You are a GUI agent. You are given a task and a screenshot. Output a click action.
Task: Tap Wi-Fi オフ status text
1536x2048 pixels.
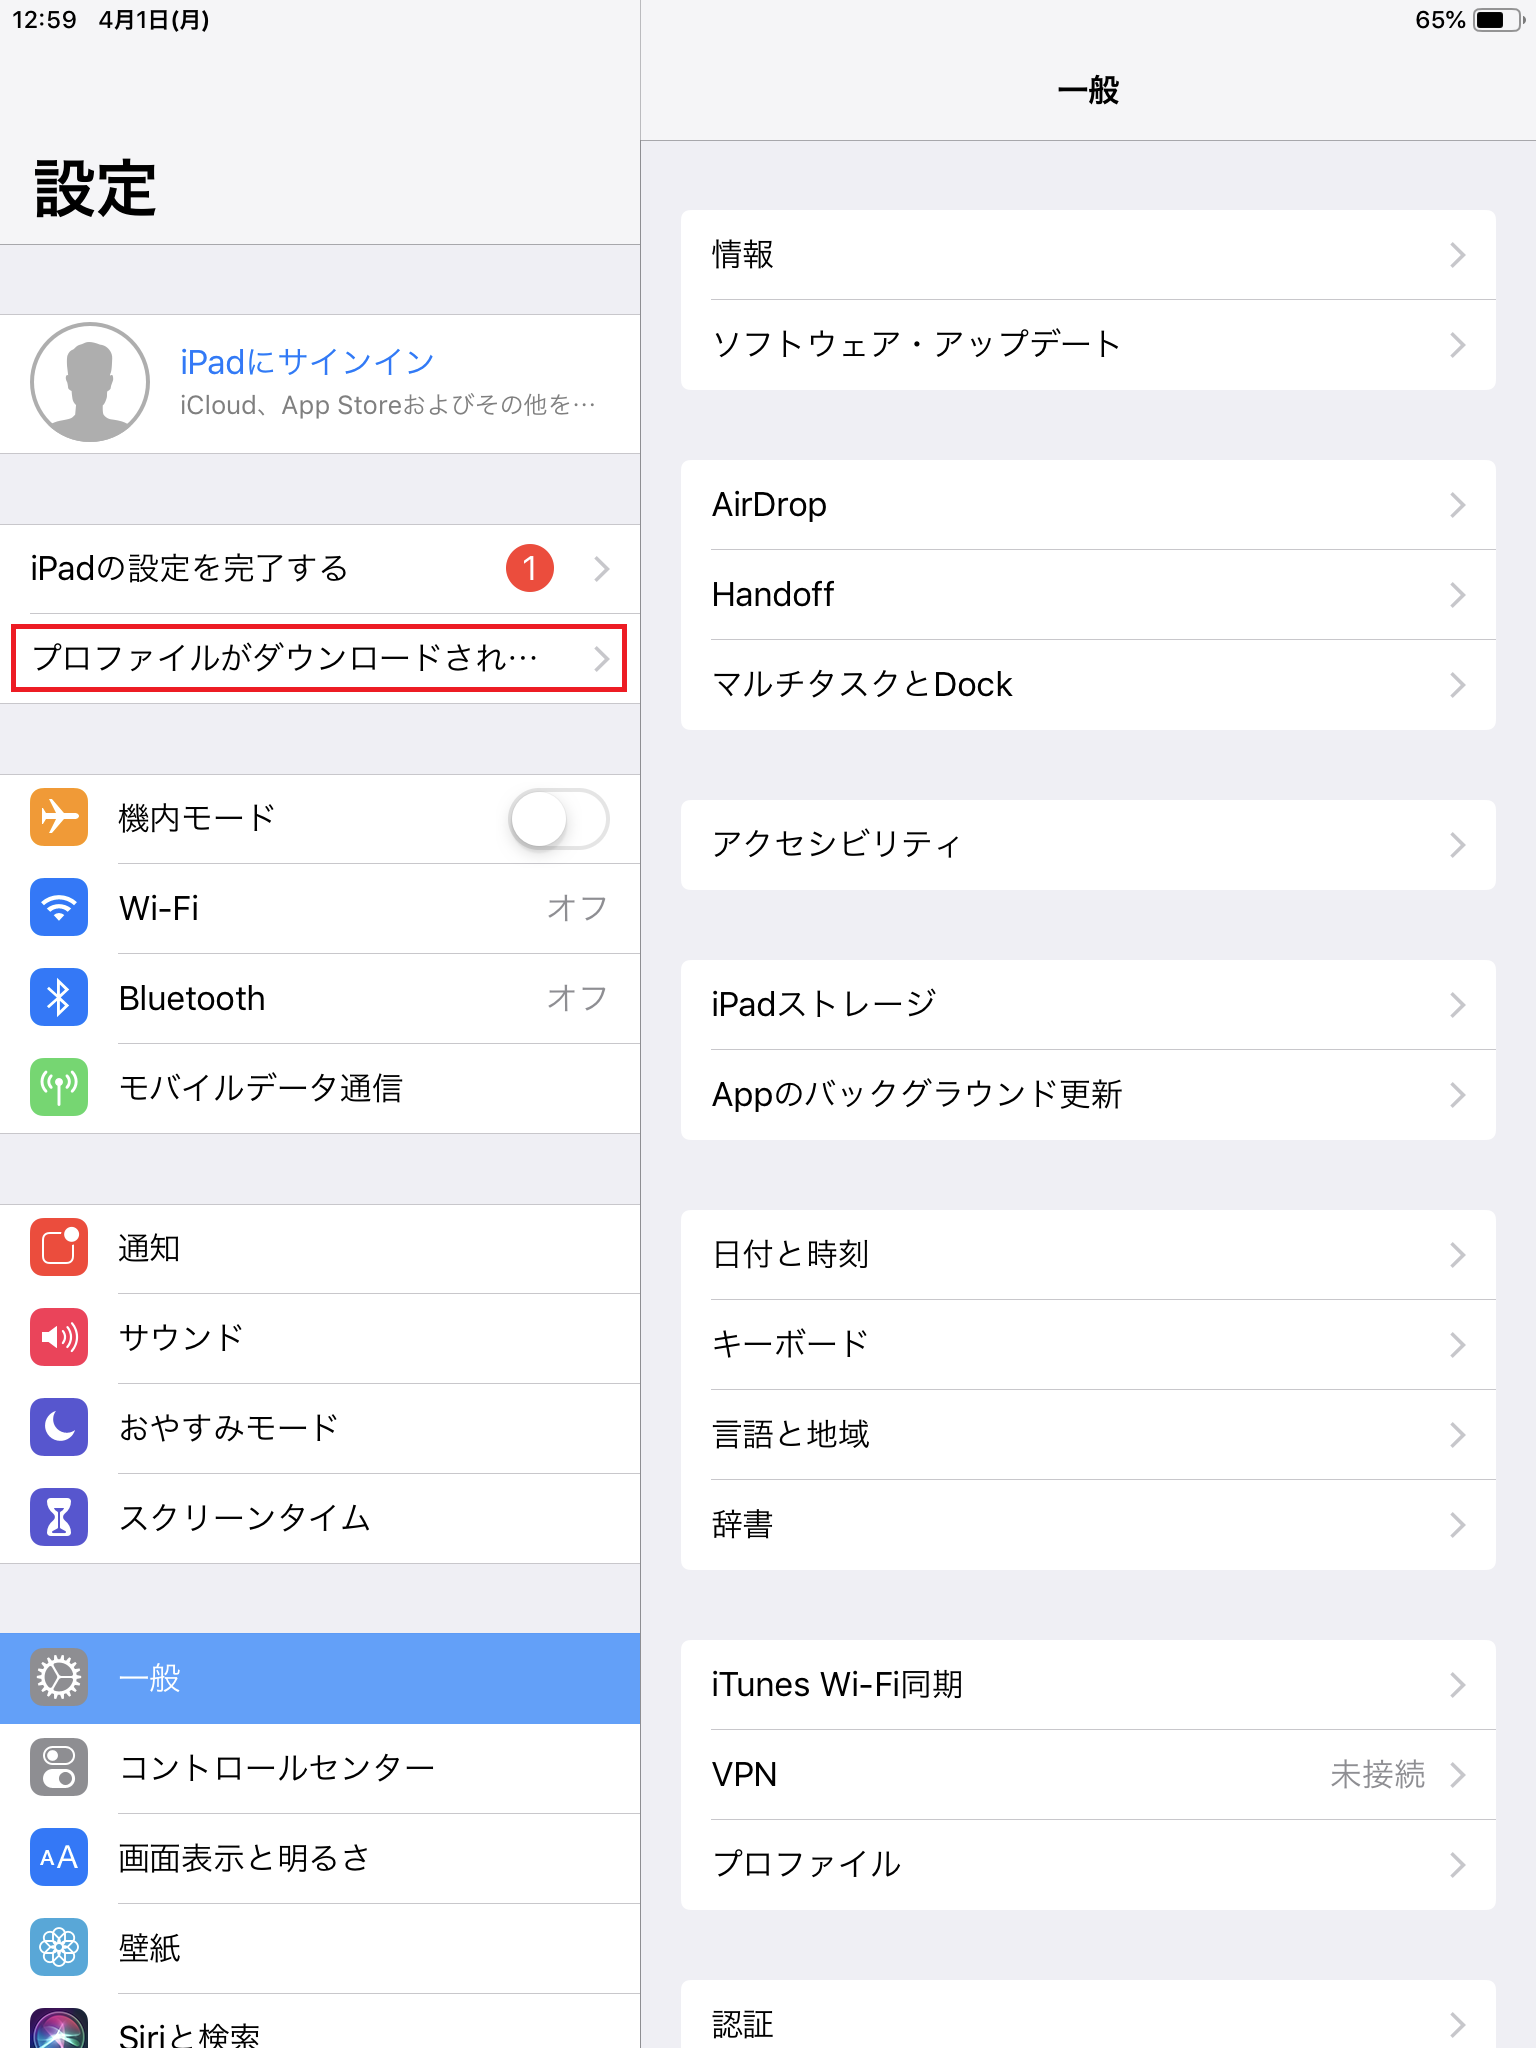(577, 908)
